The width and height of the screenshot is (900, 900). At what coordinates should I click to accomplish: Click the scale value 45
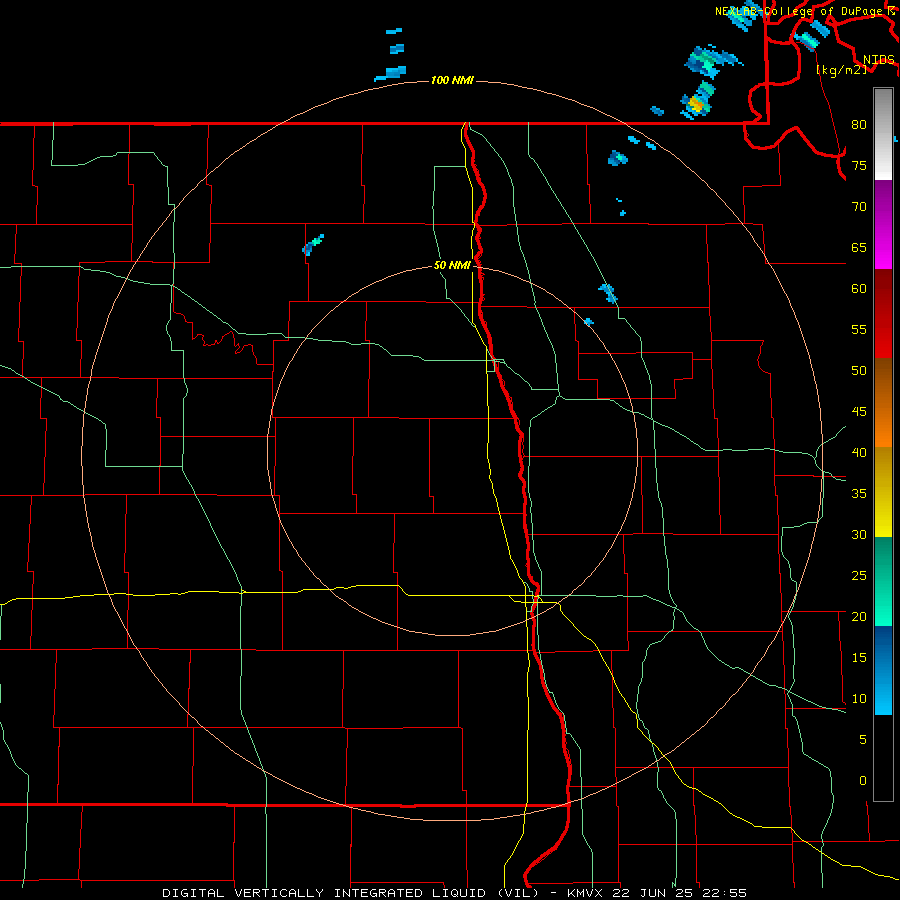coord(859,412)
